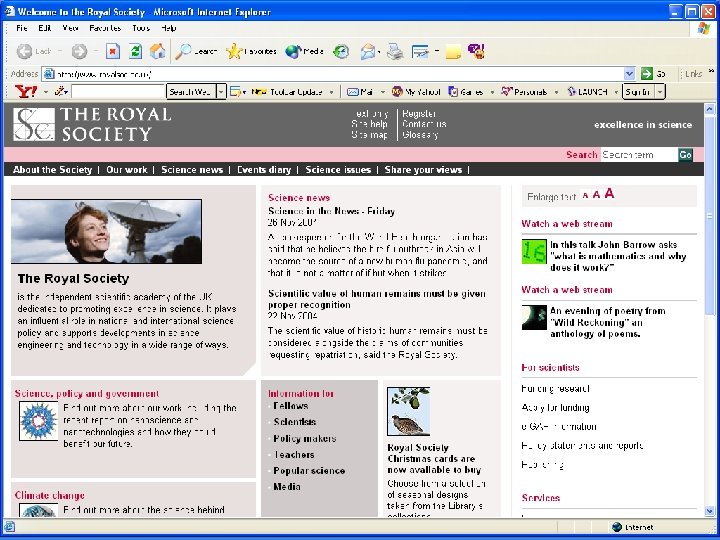Click the partridge Christmas card image
The width and height of the screenshot is (720, 540).
(x=408, y=411)
